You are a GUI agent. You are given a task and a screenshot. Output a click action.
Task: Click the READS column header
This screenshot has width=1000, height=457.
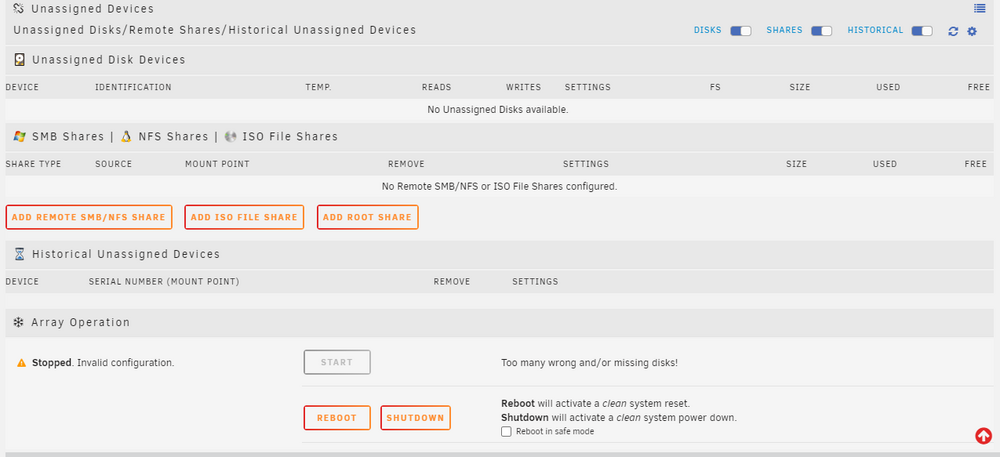[x=436, y=87]
